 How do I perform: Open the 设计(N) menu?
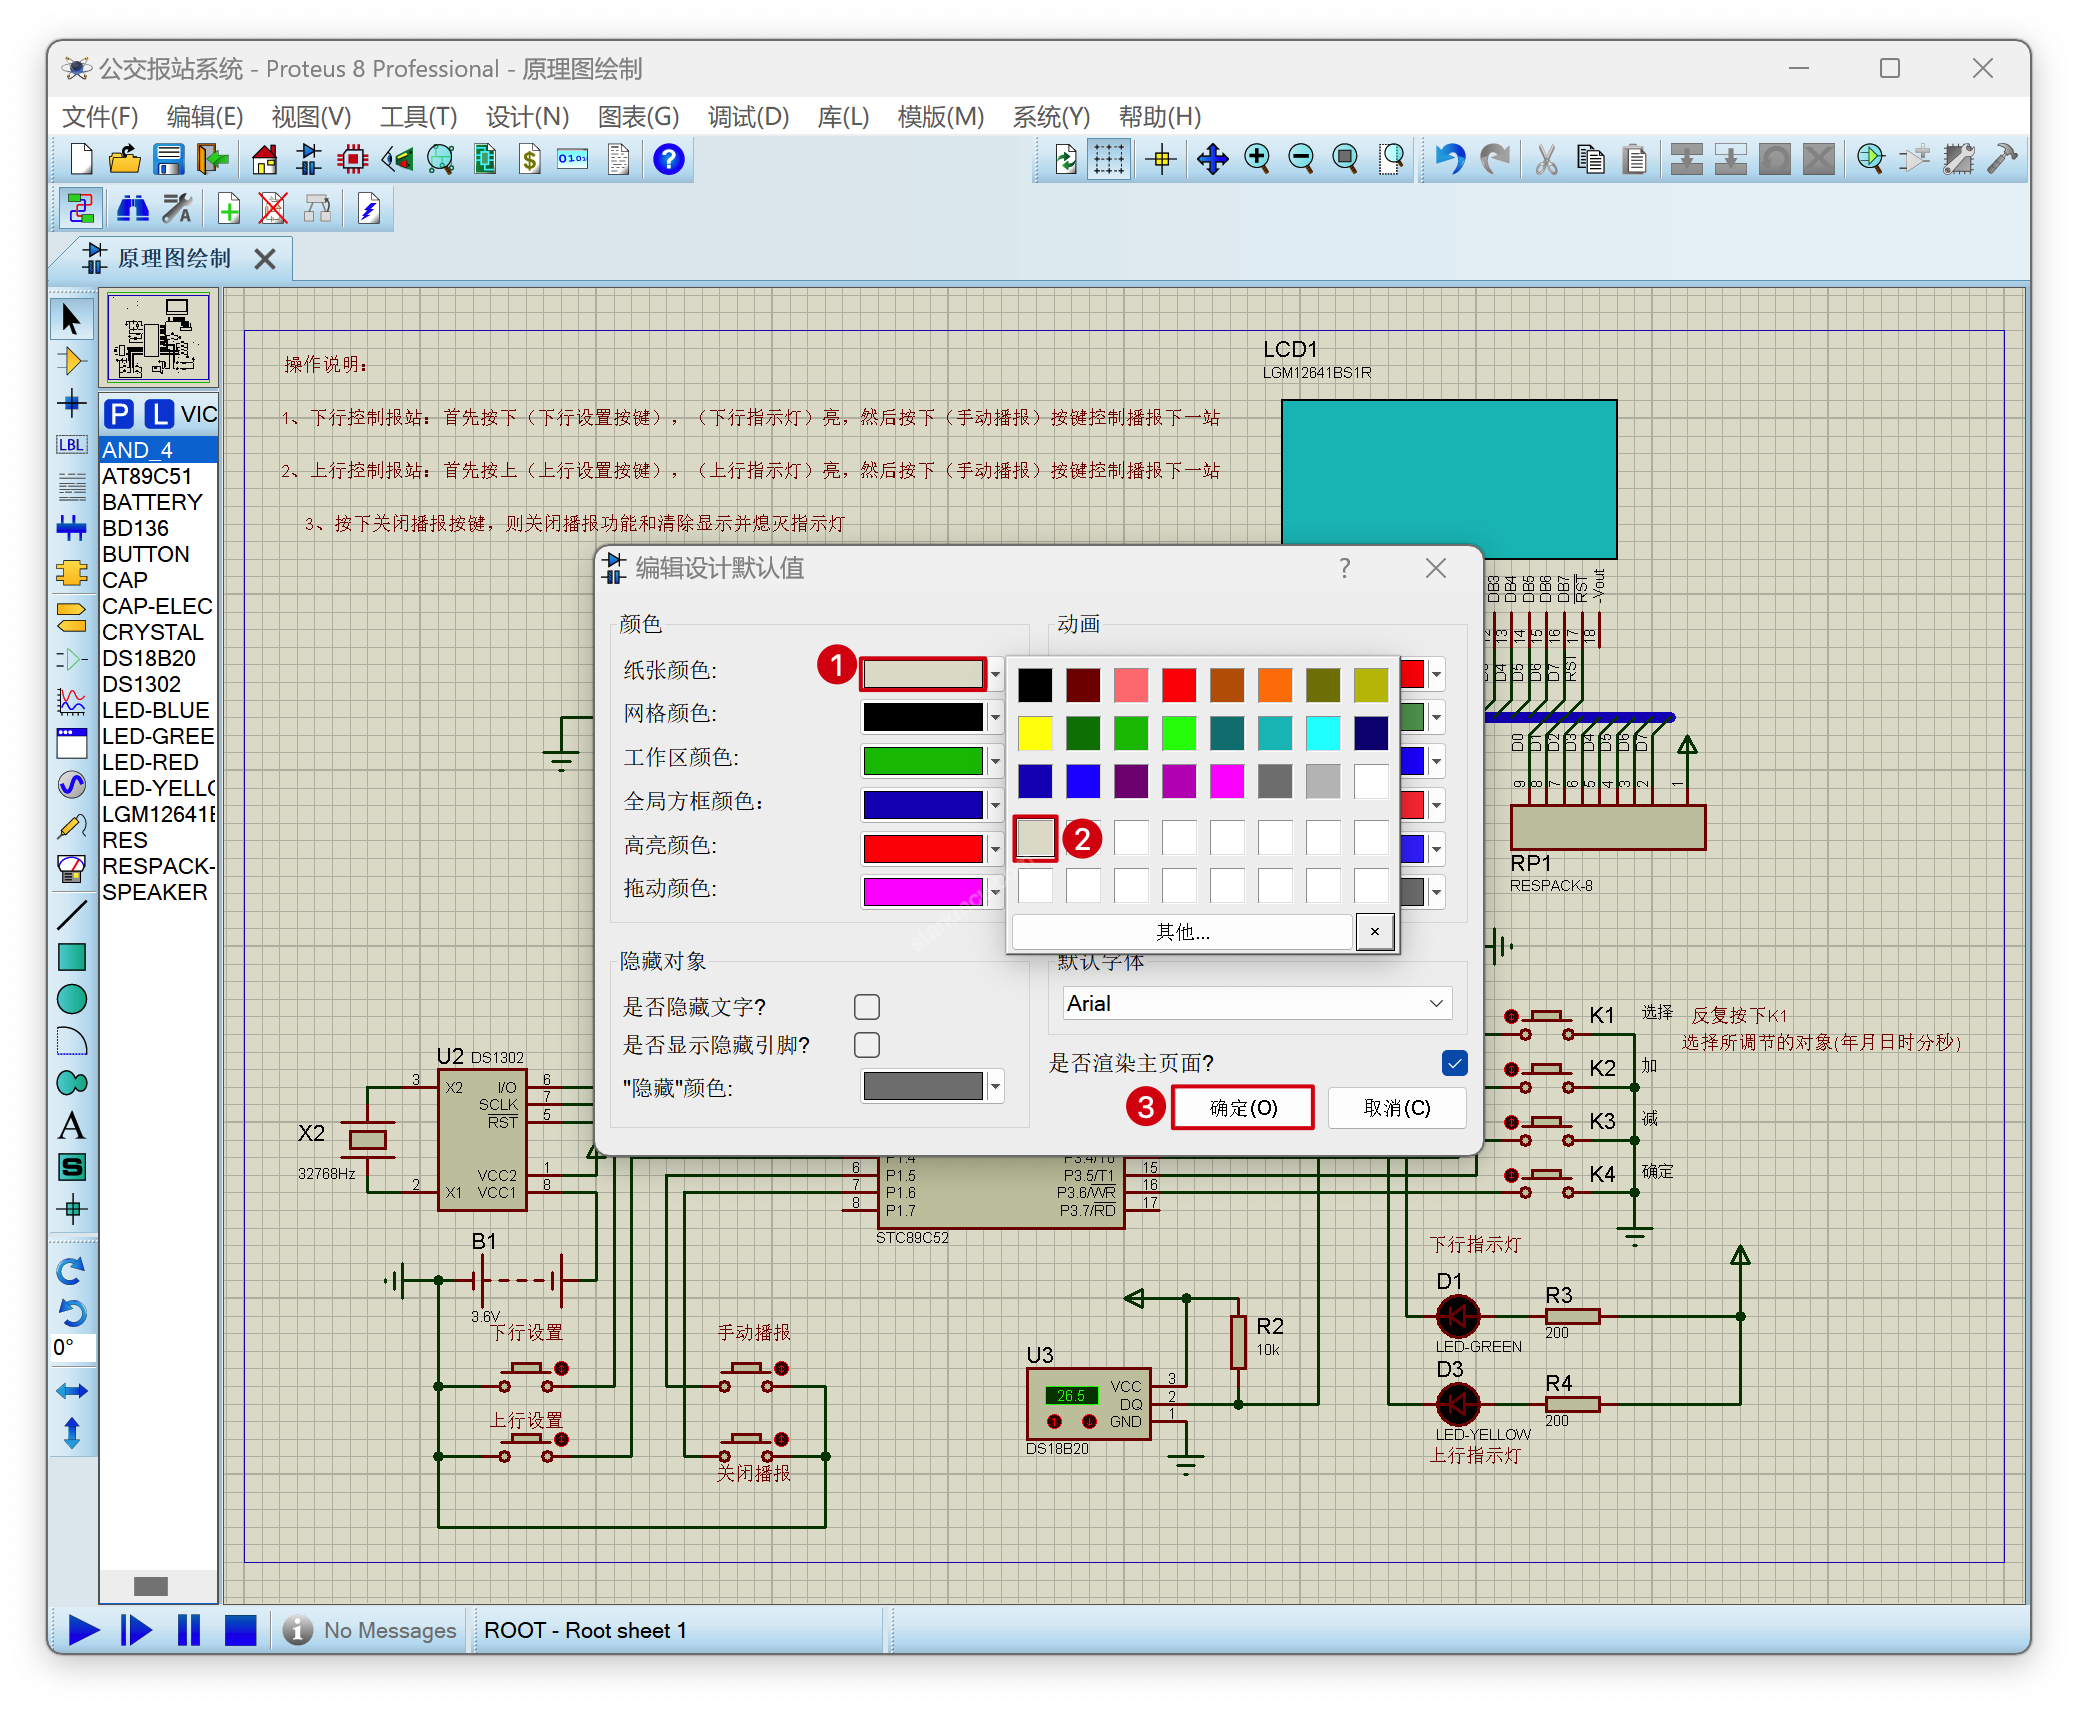coord(527,117)
